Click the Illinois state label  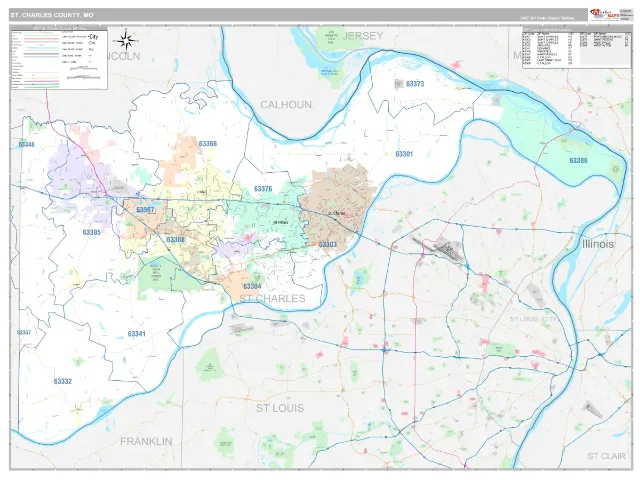click(x=598, y=244)
